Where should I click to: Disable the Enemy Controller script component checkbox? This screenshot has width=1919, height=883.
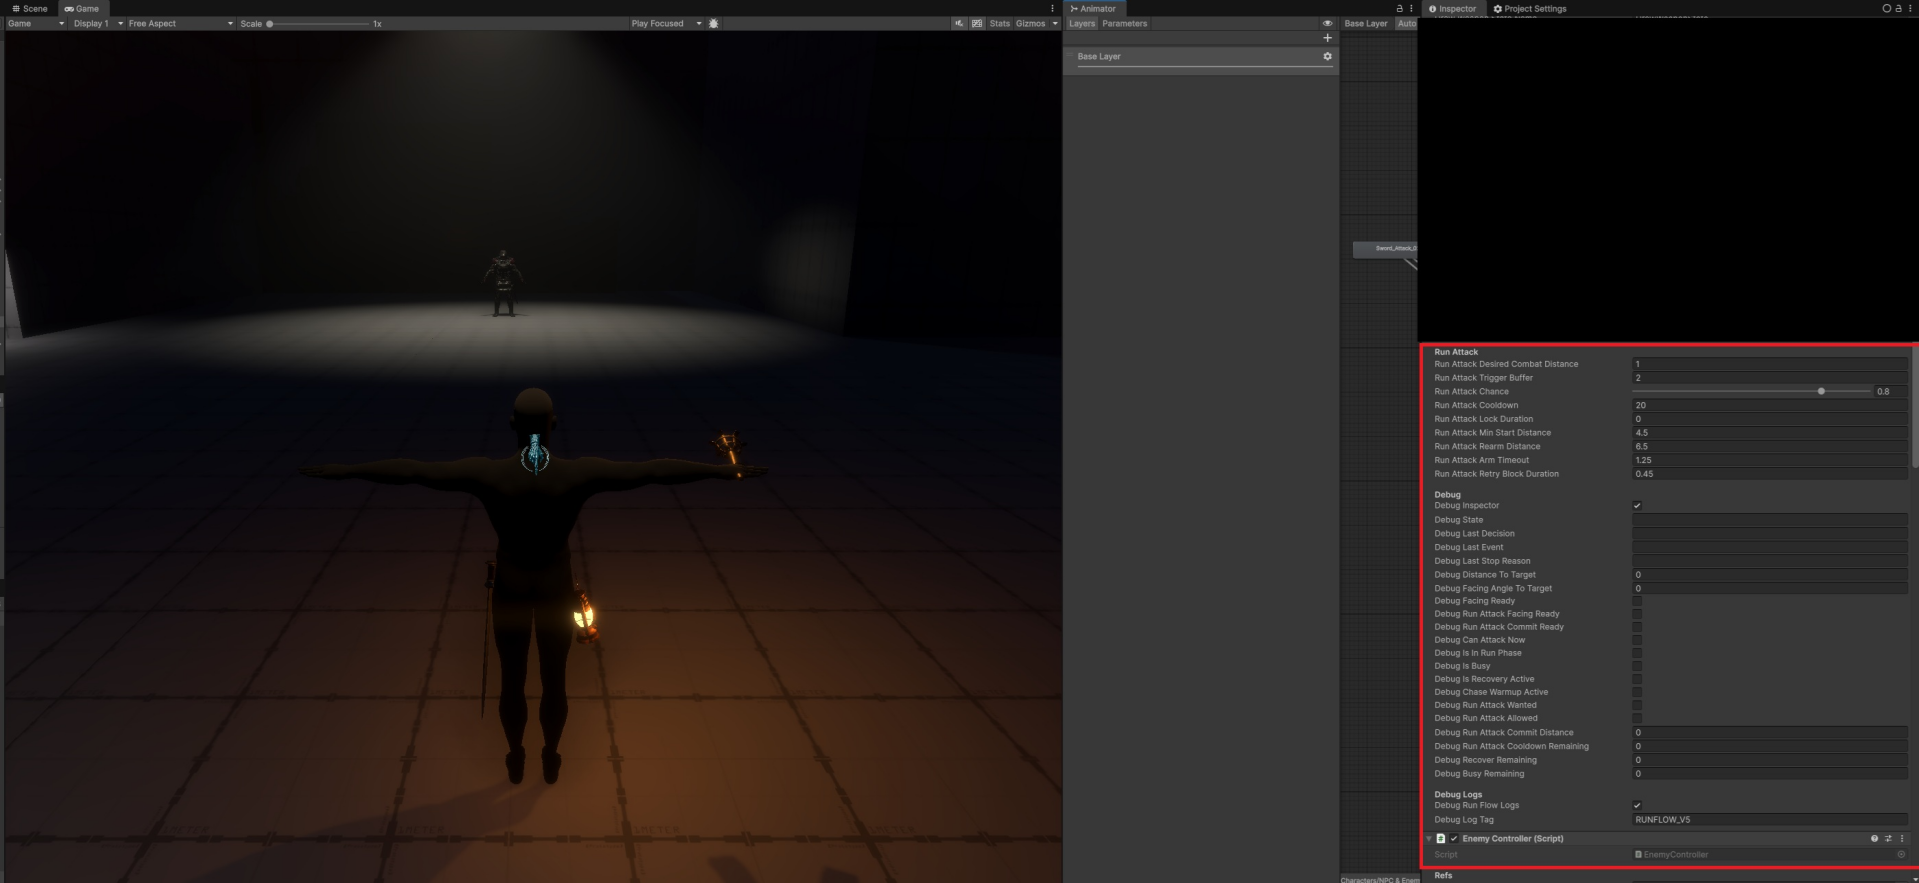click(x=1454, y=838)
